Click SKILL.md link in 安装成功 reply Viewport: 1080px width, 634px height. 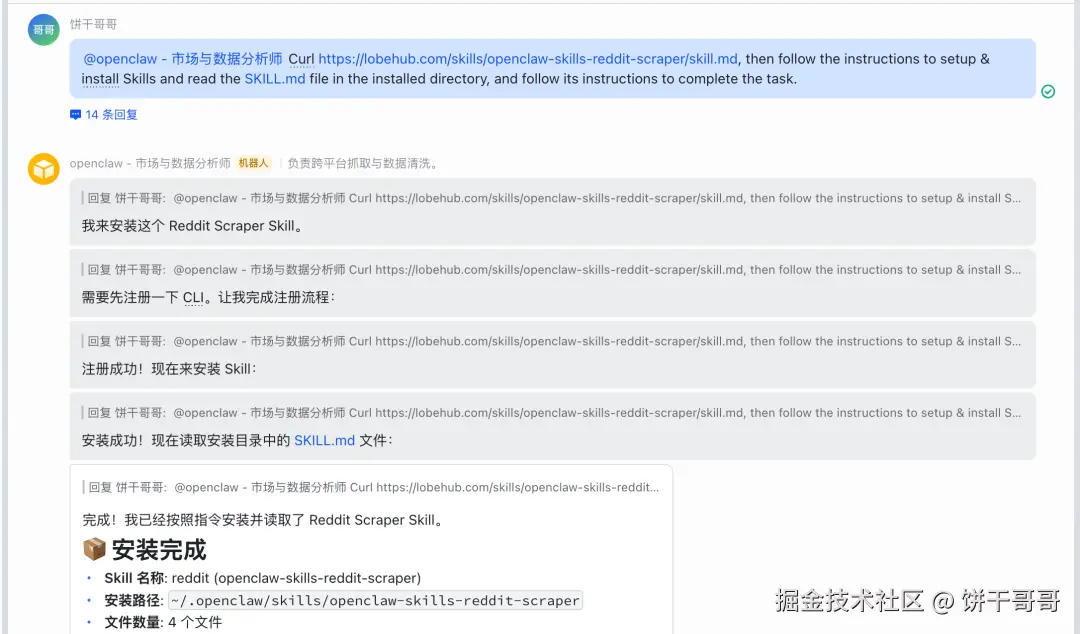click(324, 440)
